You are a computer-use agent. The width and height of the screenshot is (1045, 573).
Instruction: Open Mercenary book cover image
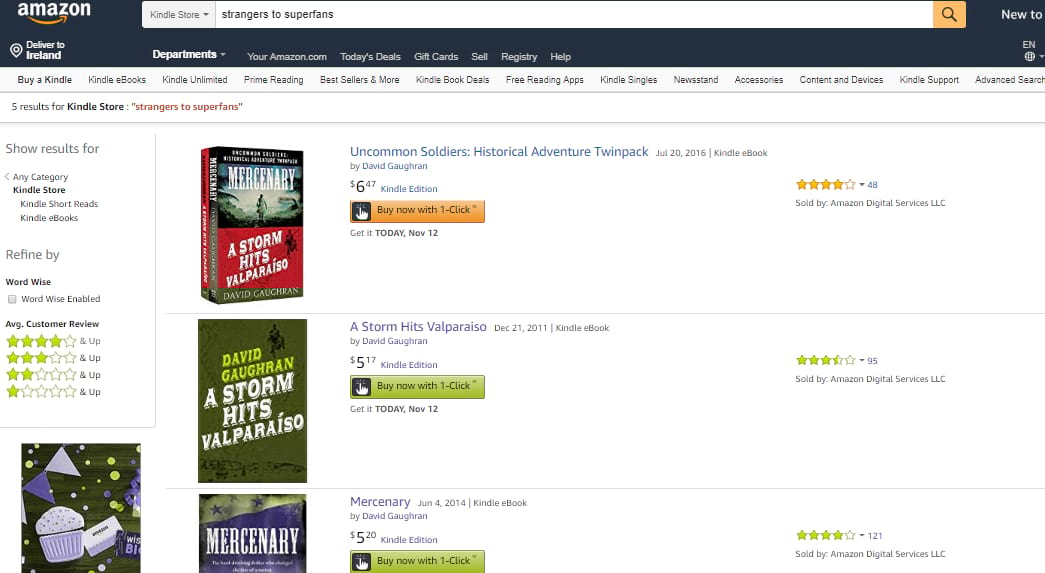[253, 533]
